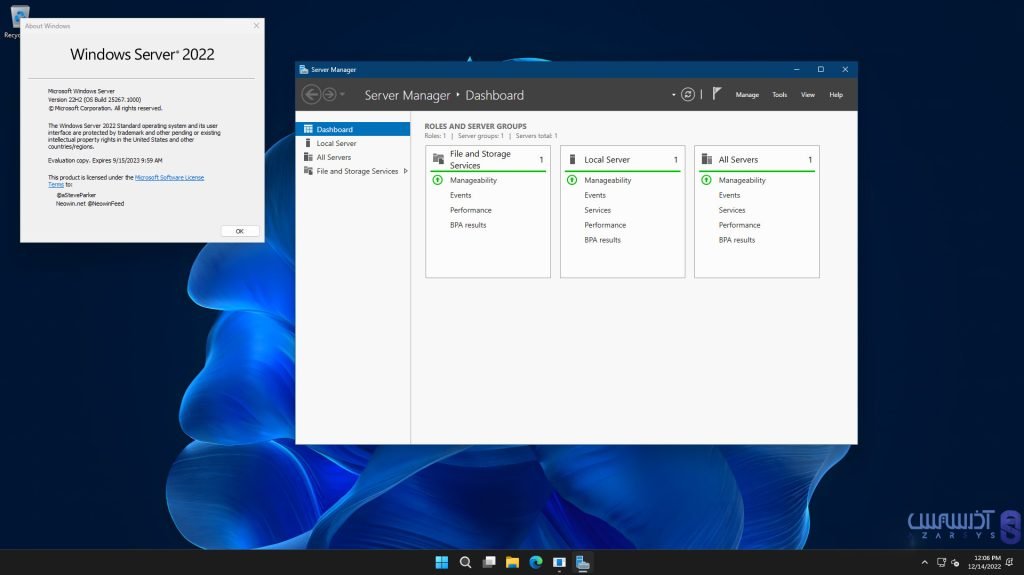Click the Server Manager back arrow
1024x575 pixels.
(x=310, y=94)
